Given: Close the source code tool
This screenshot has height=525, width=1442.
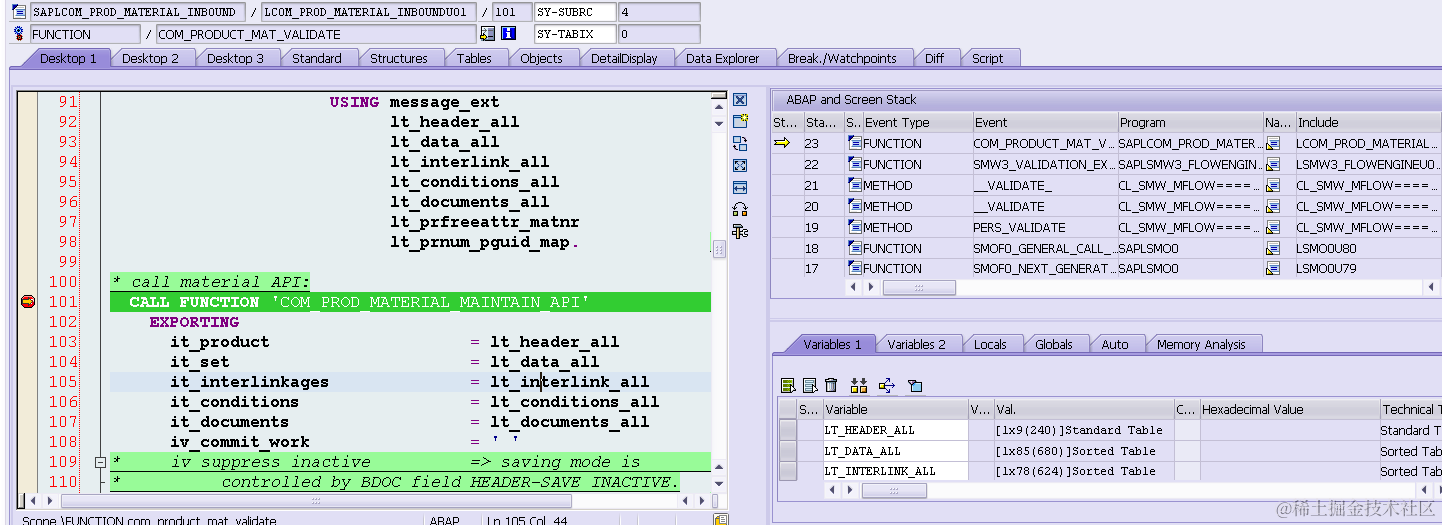Looking at the screenshot, I should tap(740, 99).
